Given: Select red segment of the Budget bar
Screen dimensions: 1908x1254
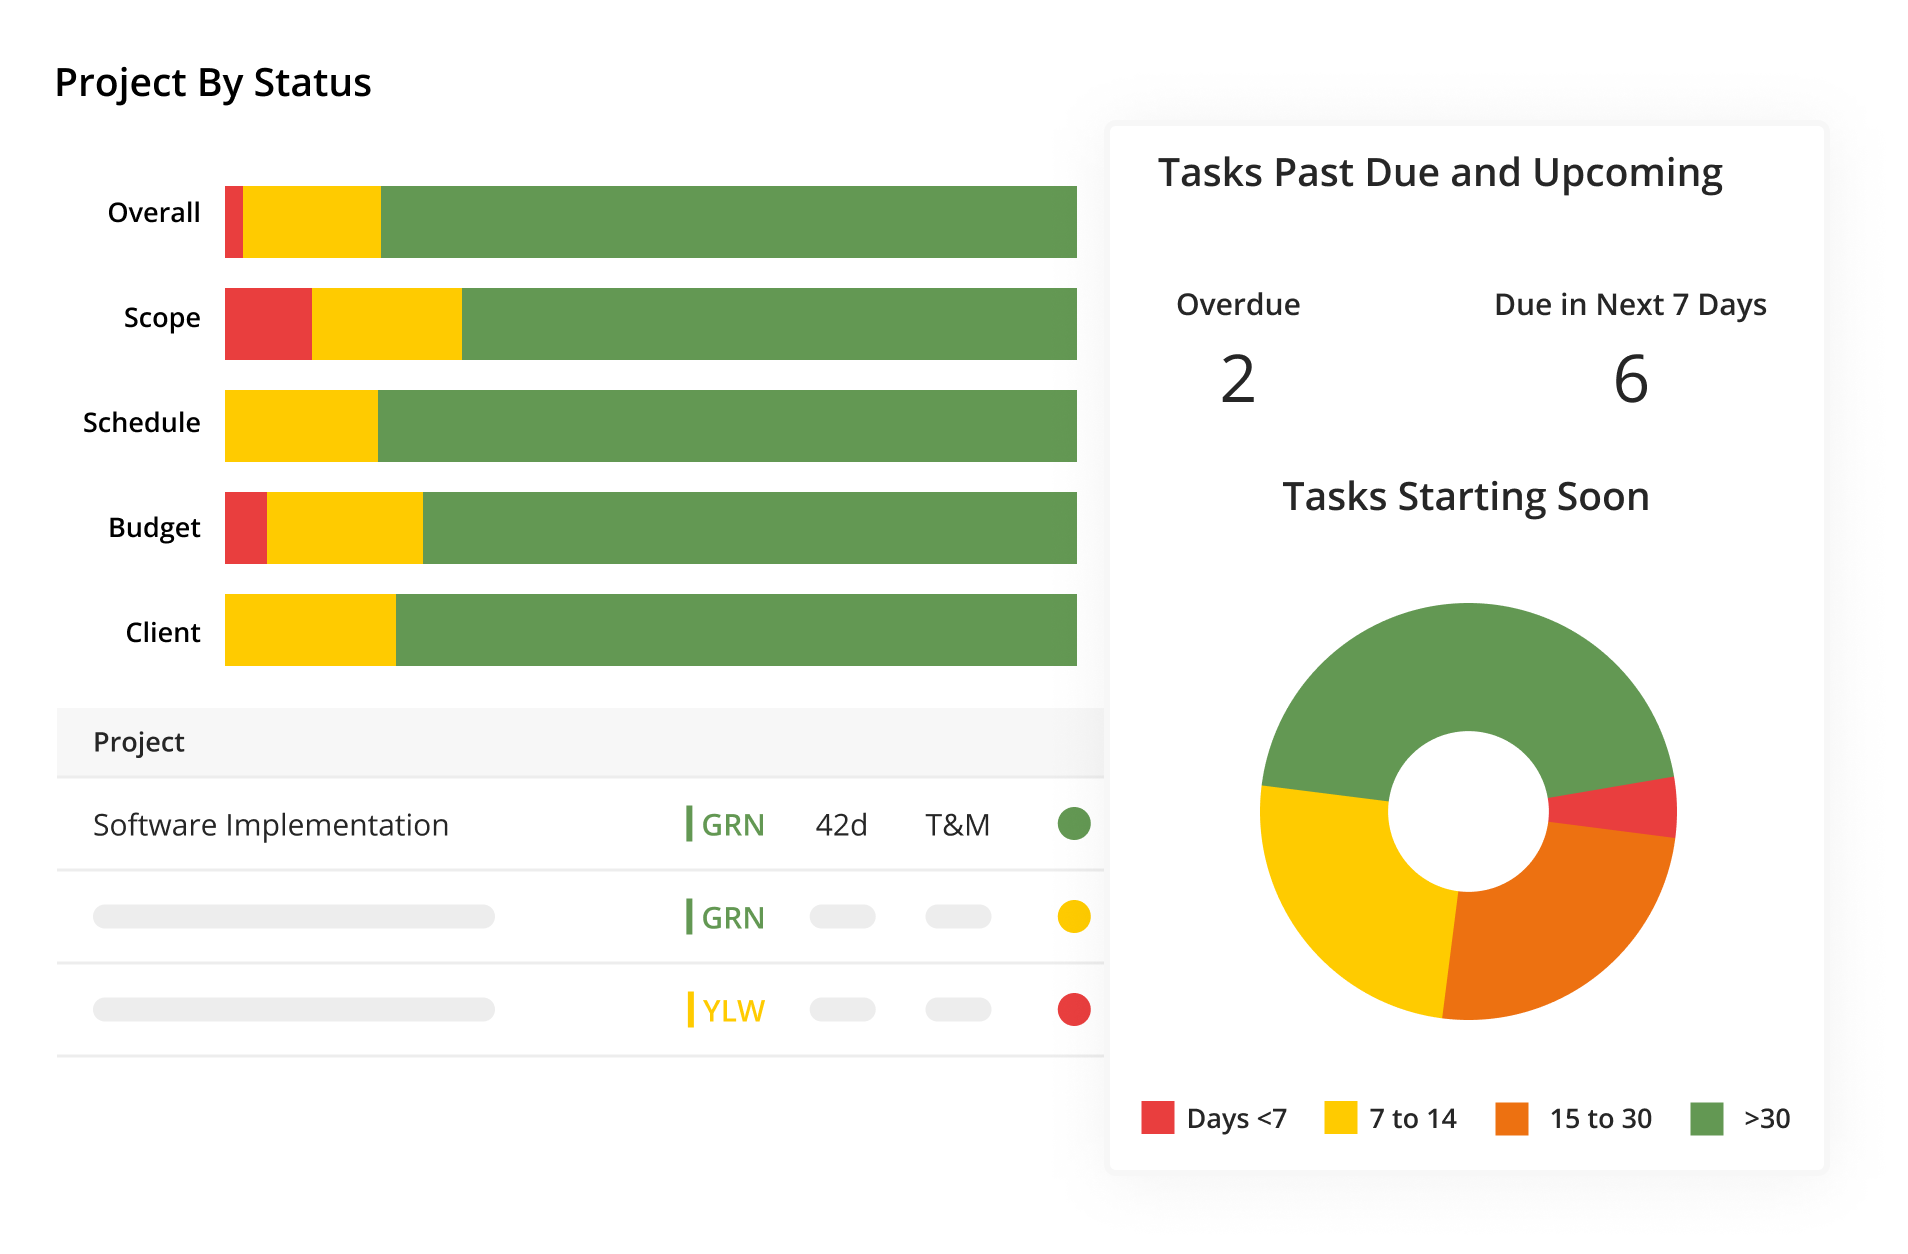Looking at the screenshot, I should coord(246,528).
